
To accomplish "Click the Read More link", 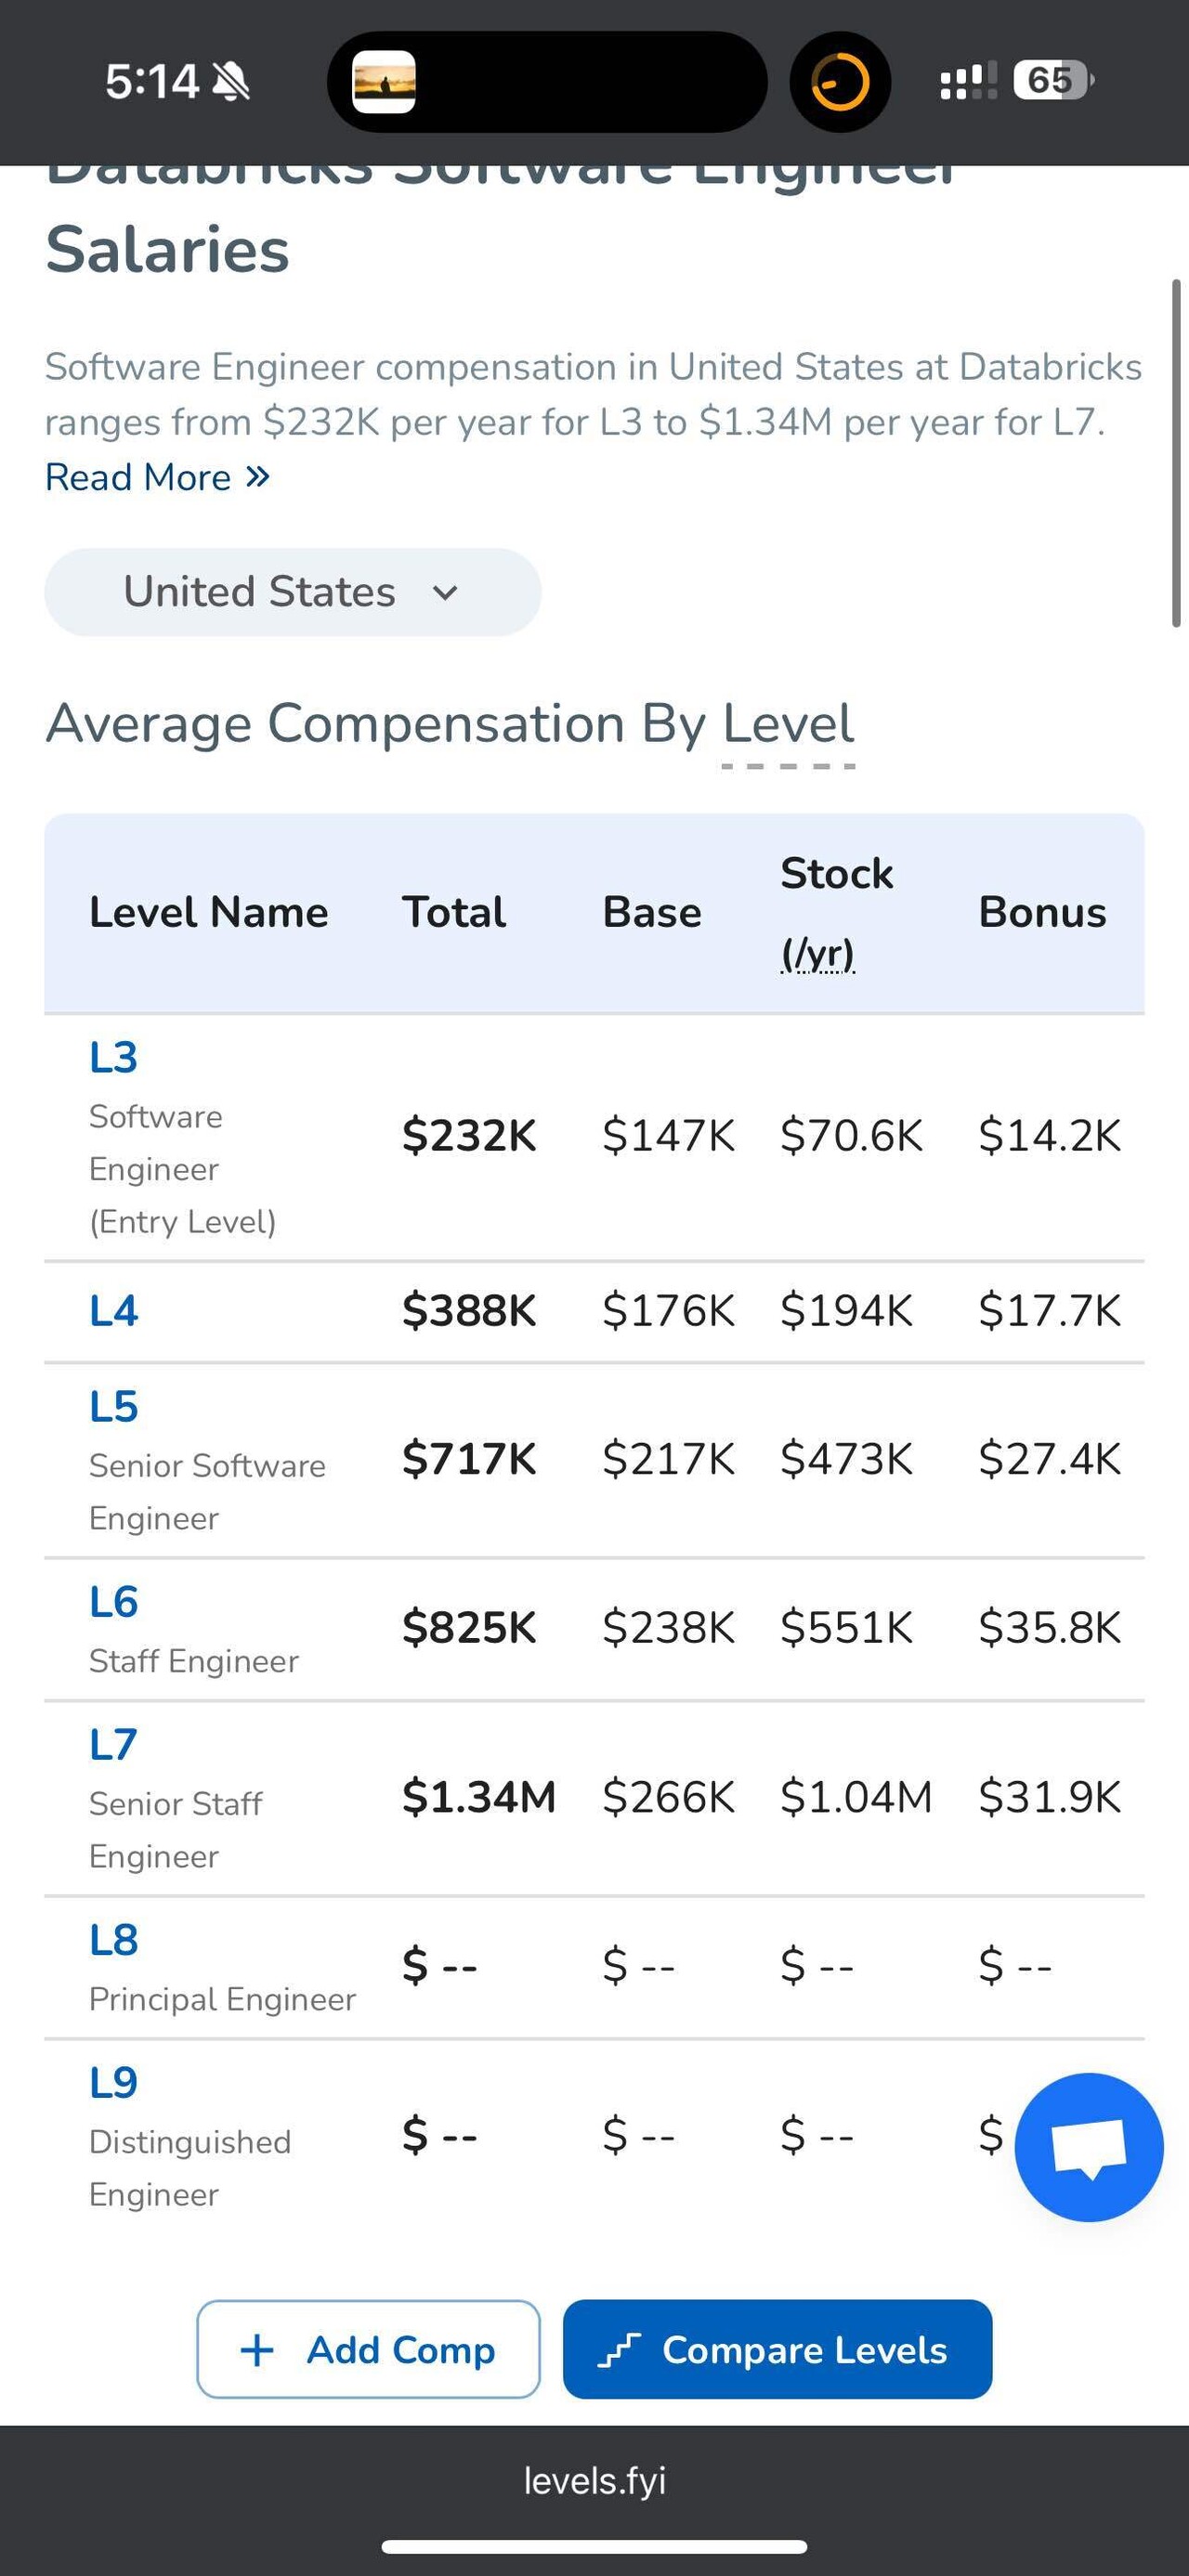I will click(x=138, y=477).
